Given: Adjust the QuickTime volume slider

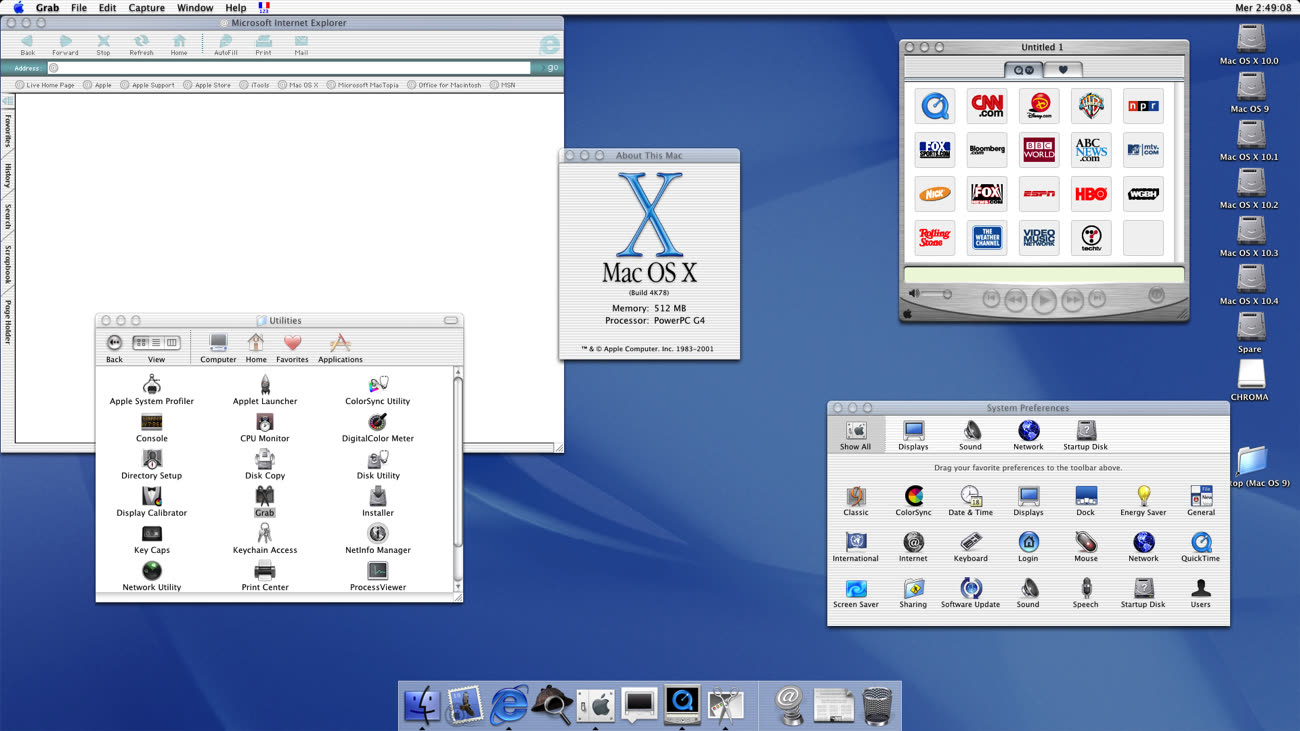Looking at the screenshot, I should 935,294.
